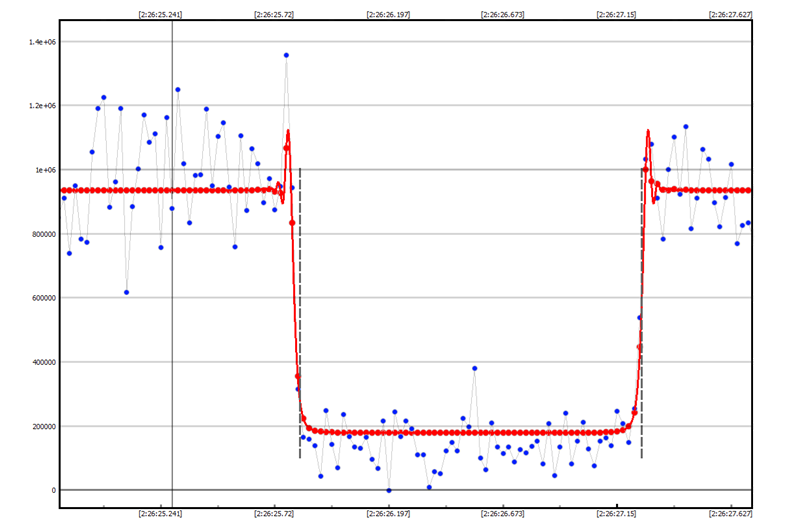The width and height of the screenshot is (796, 530).
Task: Click the top axis label [2:26:26.673]
Action: (503, 15)
